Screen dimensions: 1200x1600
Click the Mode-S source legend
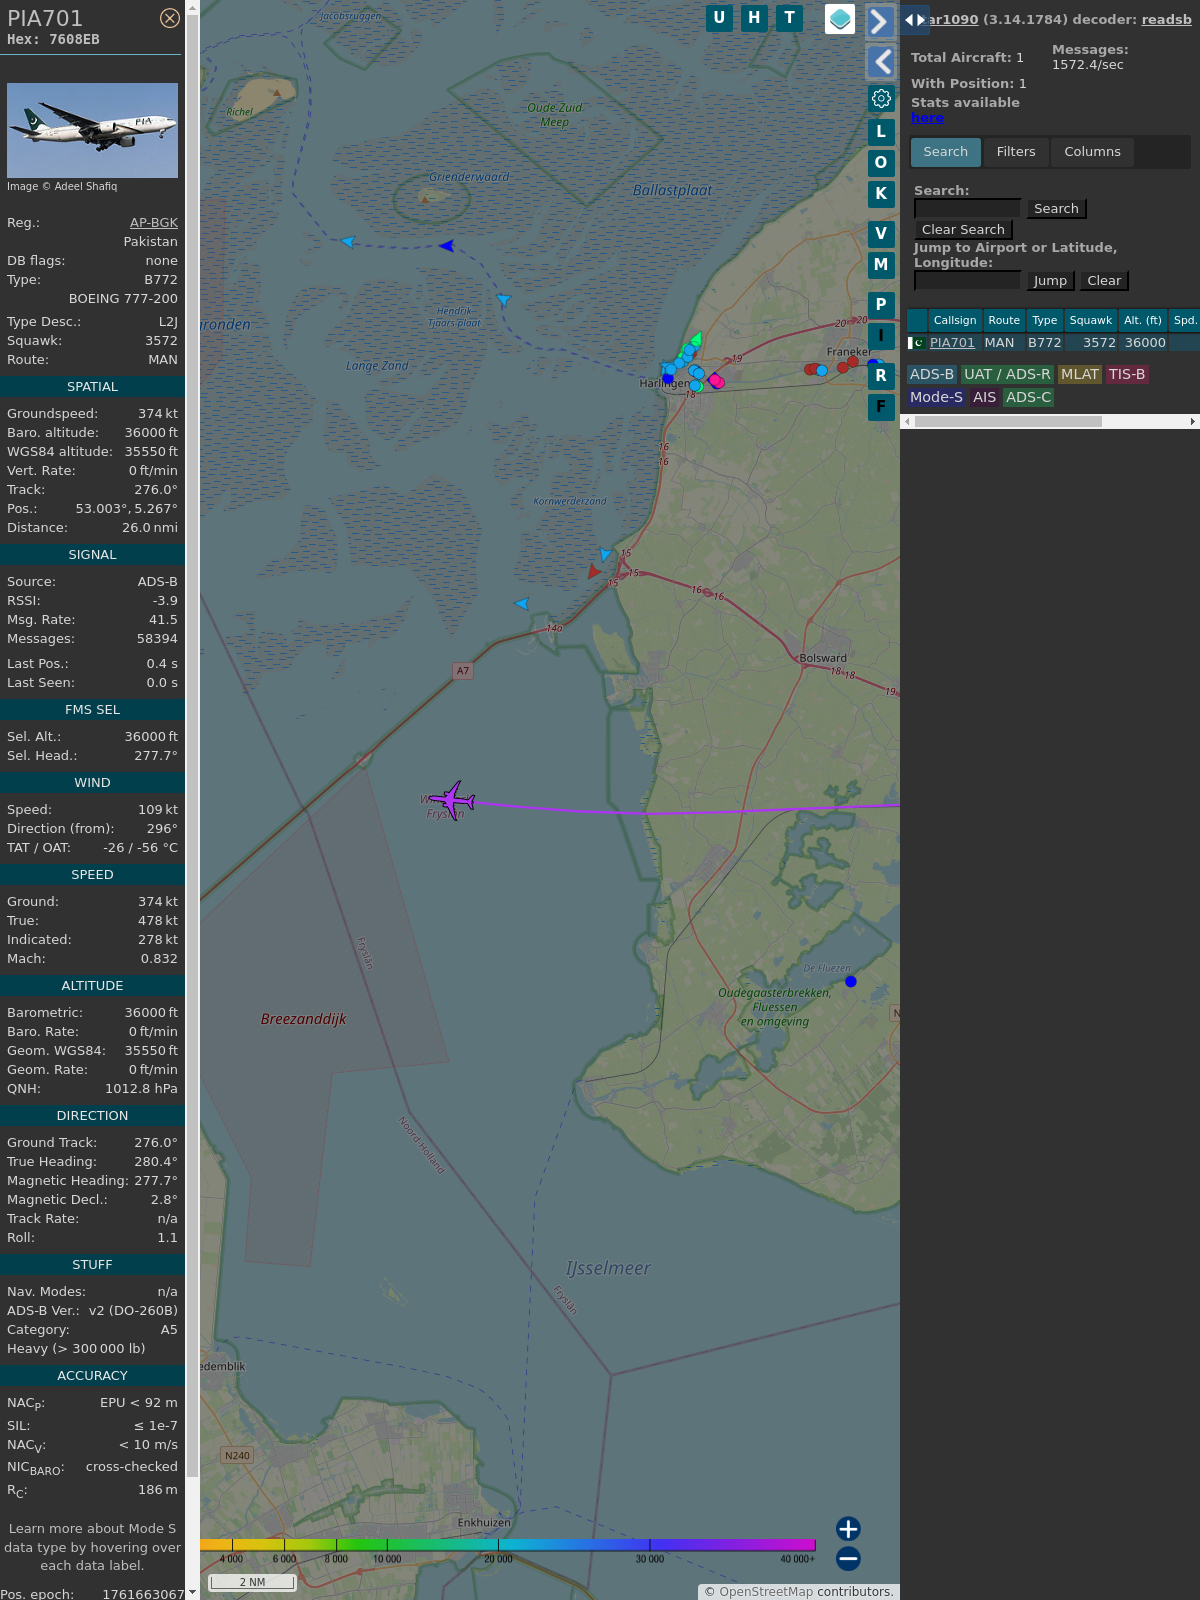936,397
